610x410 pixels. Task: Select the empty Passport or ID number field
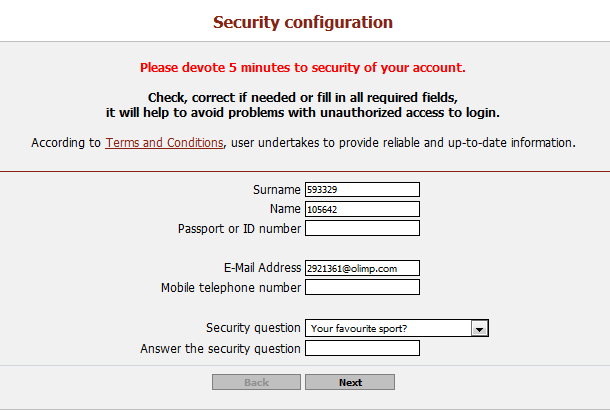tap(362, 228)
